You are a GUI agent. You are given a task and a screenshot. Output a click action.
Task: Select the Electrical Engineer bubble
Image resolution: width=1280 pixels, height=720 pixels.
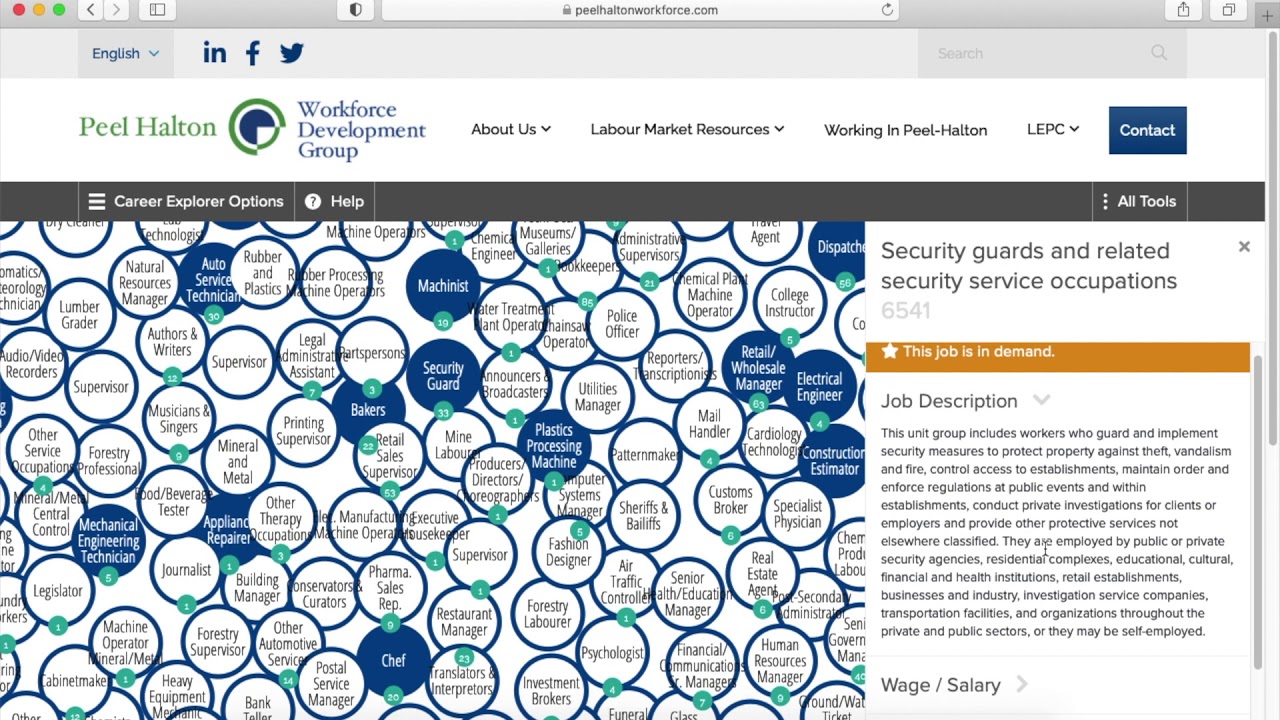(x=819, y=386)
